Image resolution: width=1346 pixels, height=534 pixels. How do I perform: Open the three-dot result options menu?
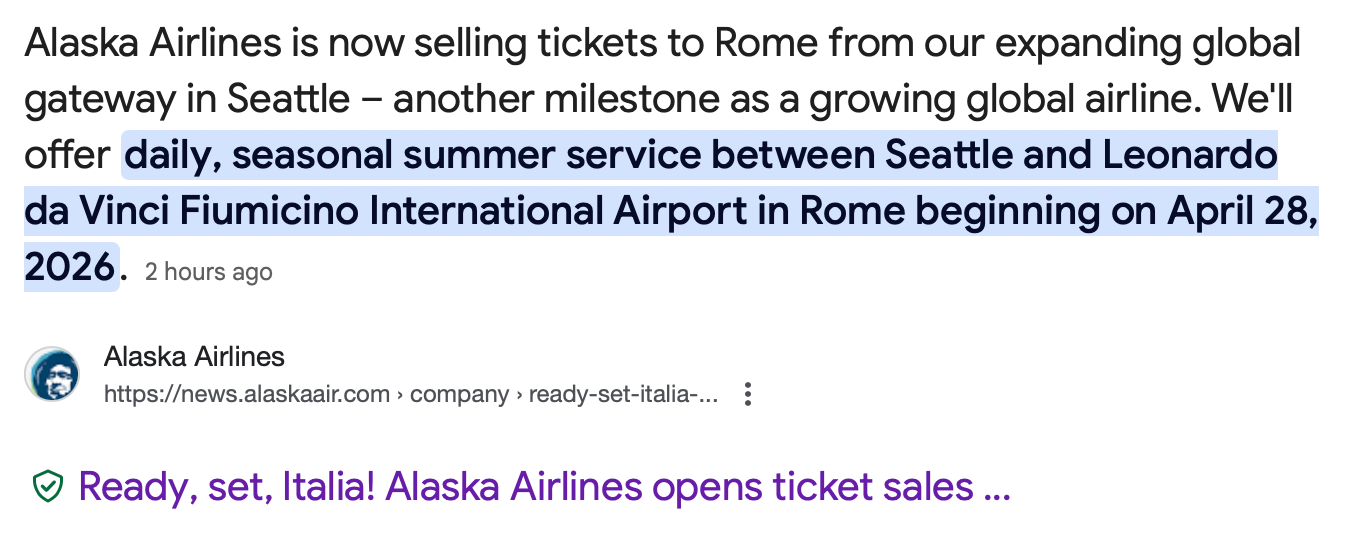pos(746,394)
